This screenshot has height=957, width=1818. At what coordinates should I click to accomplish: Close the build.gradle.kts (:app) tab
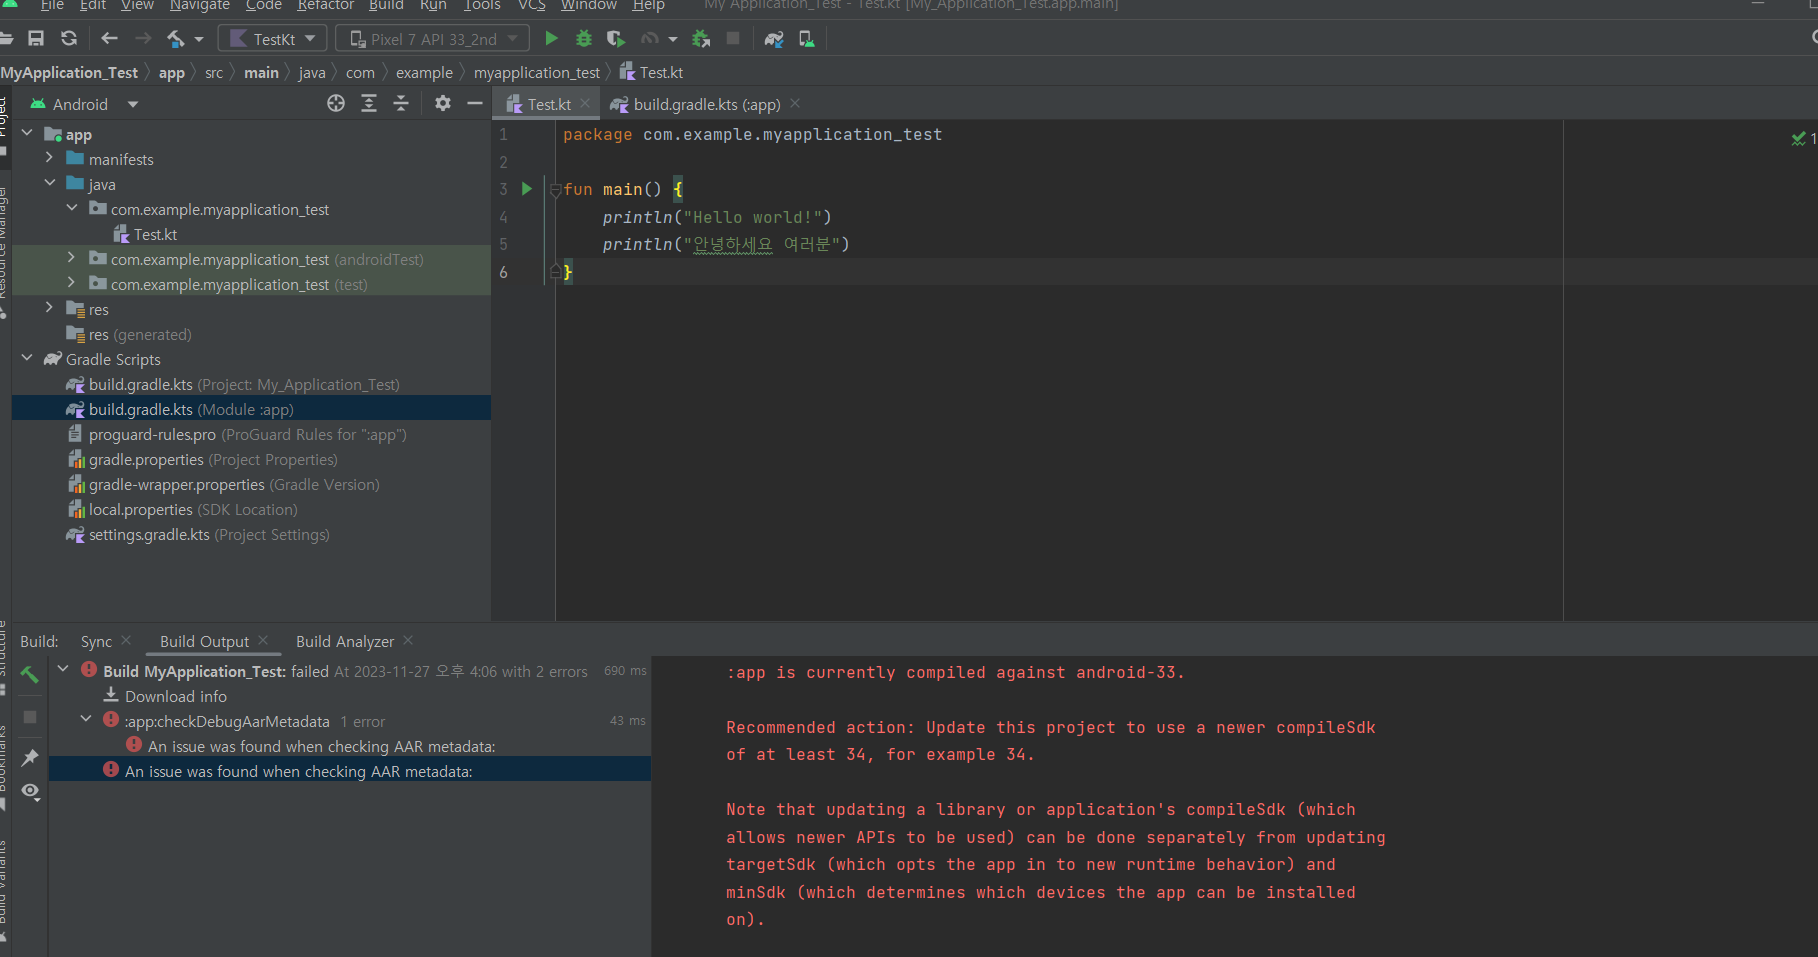795,103
